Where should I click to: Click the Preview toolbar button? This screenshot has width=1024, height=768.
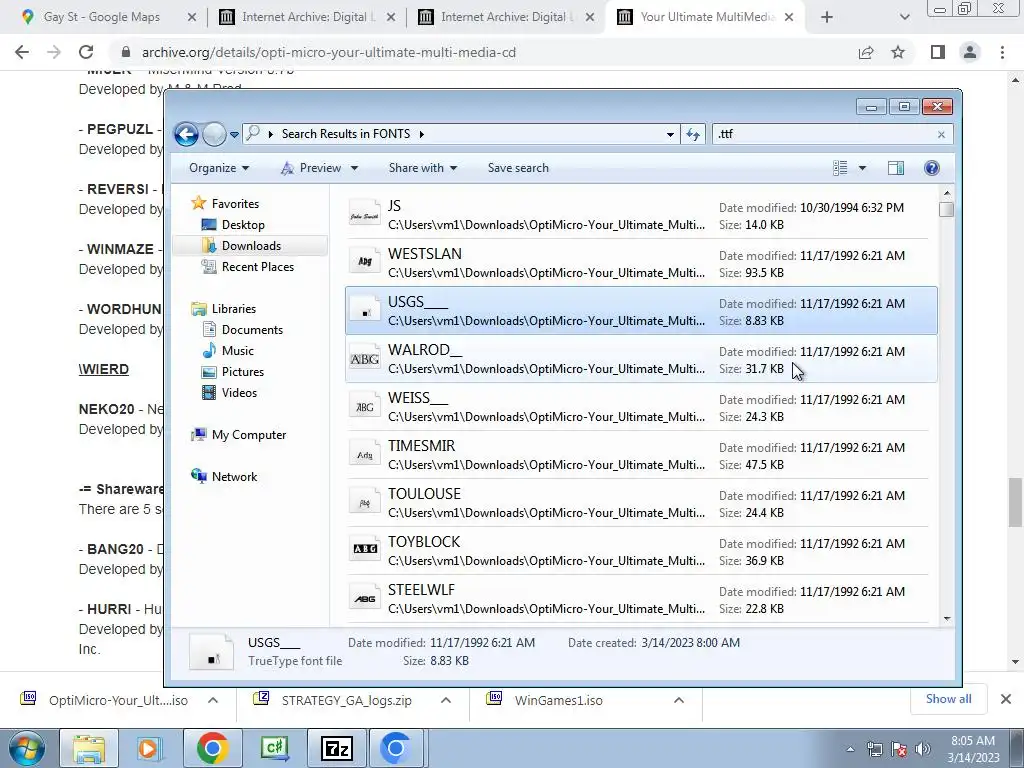pyautogui.click(x=311, y=168)
